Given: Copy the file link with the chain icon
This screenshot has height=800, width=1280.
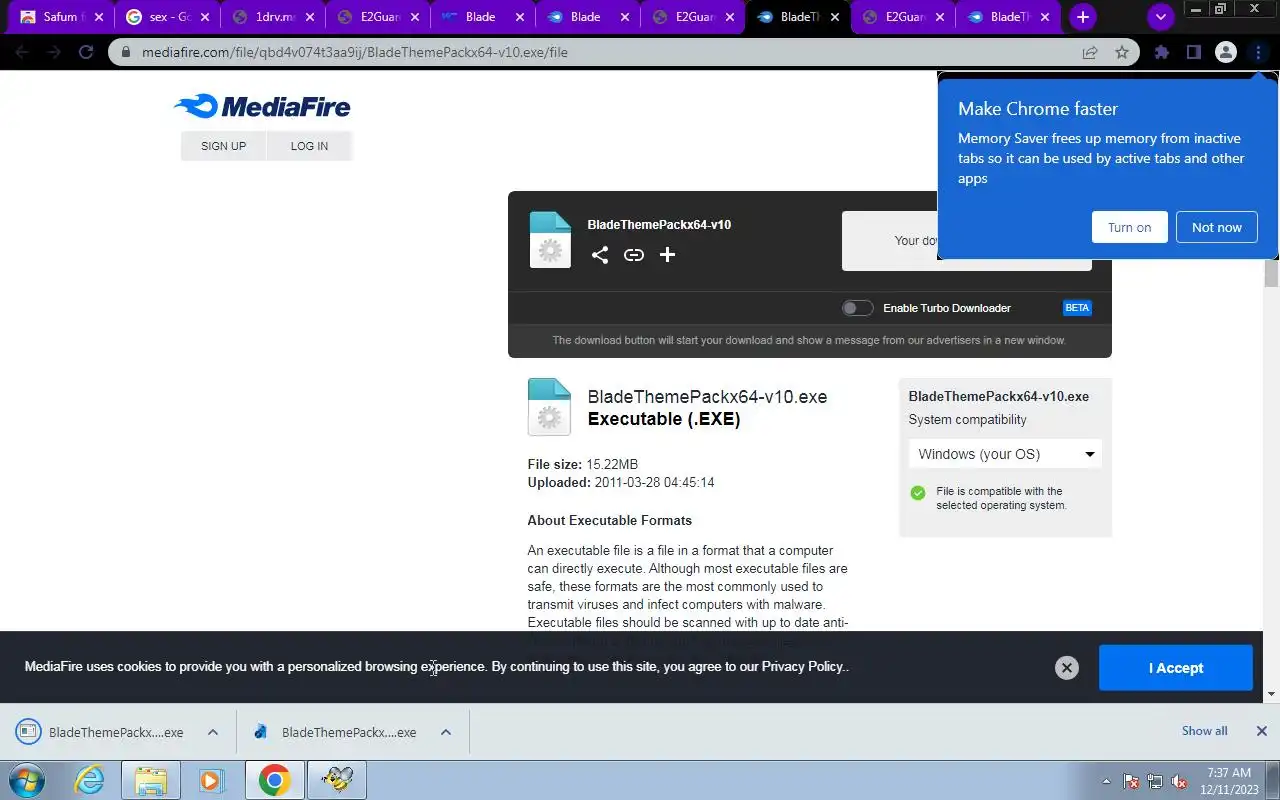Looking at the screenshot, I should tap(633, 255).
